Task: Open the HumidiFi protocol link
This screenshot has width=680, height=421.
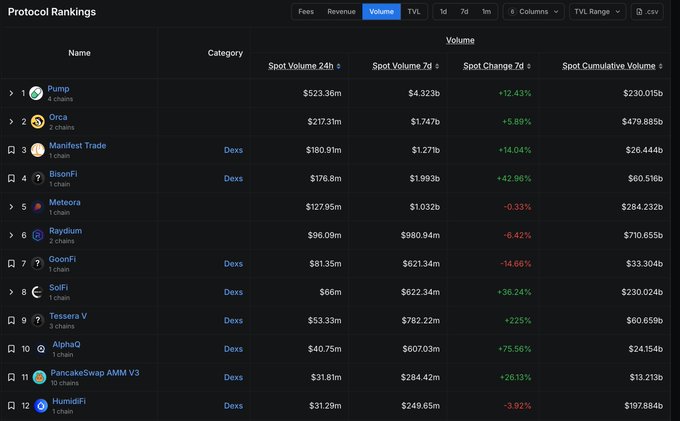Action: tap(69, 401)
